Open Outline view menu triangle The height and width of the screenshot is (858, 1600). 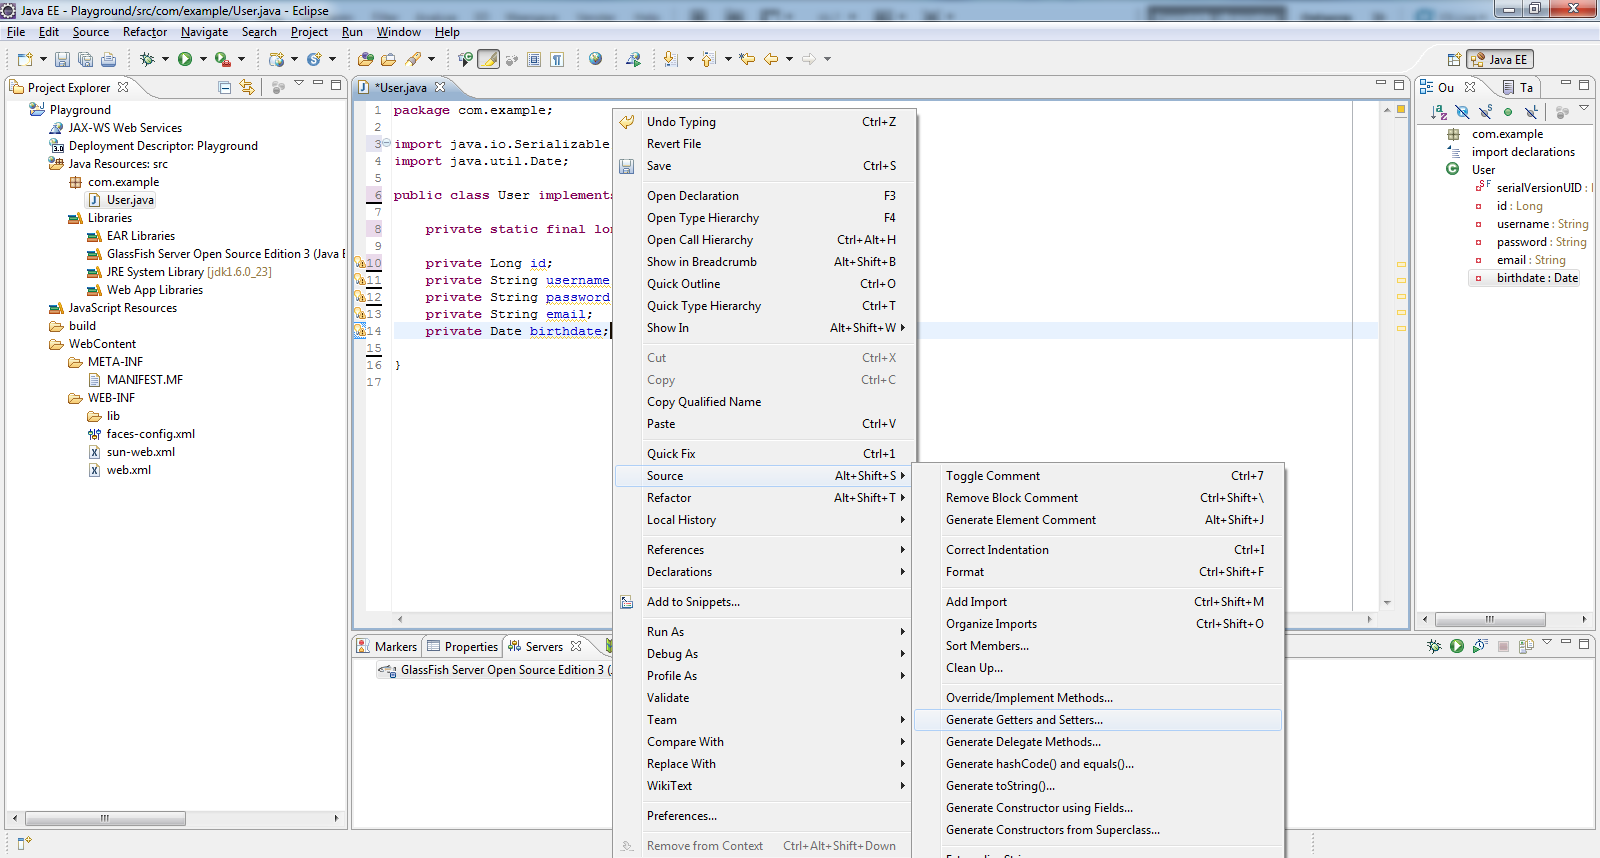pos(1584,107)
